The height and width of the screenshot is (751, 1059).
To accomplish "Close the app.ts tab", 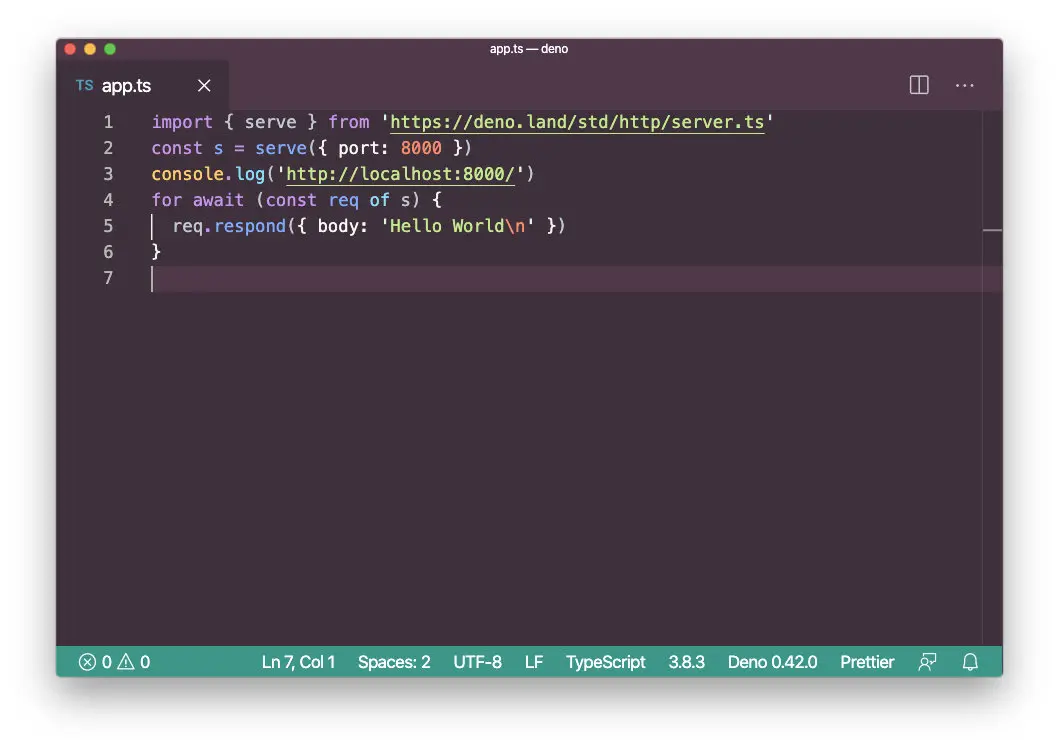I will [204, 86].
